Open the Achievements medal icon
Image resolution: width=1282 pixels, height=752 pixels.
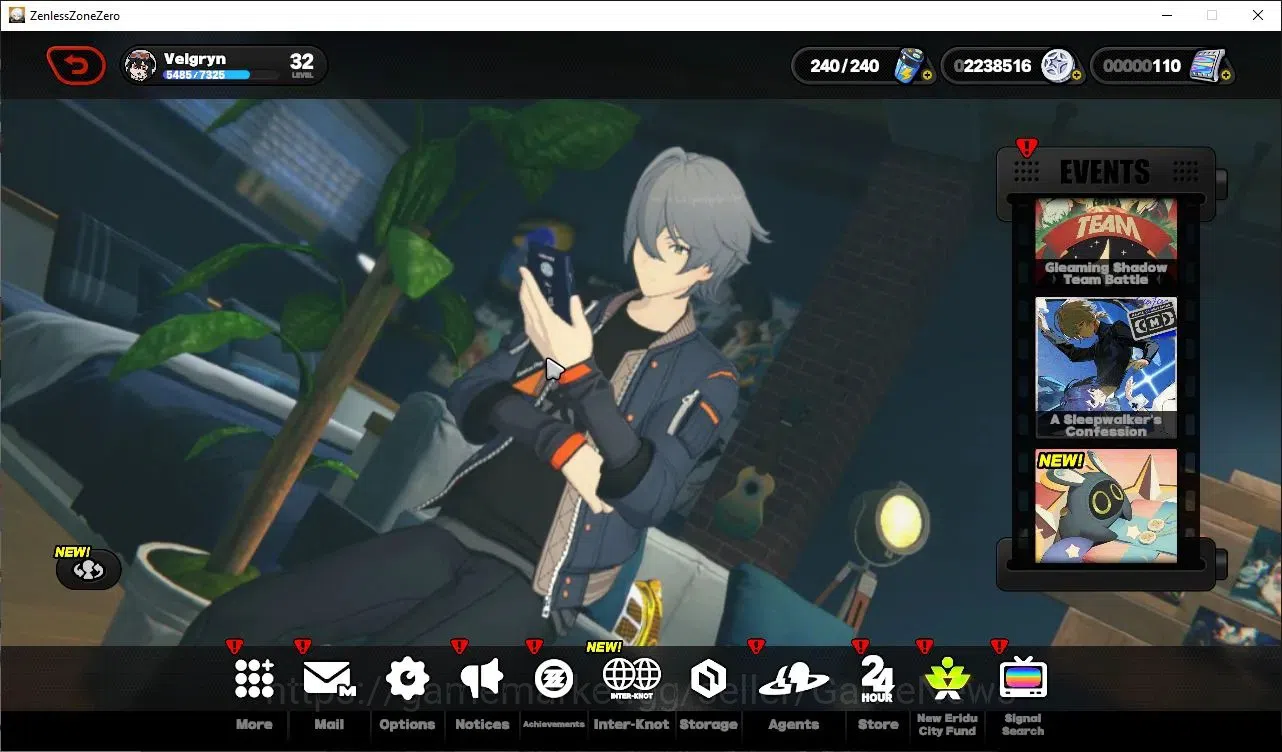[553, 678]
